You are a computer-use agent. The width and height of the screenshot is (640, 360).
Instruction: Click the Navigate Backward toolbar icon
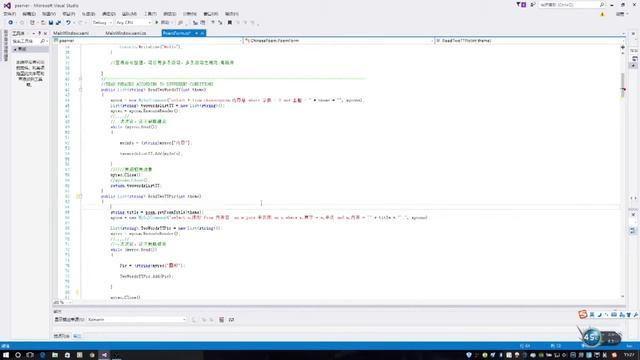pyautogui.click(x=11, y=22)
